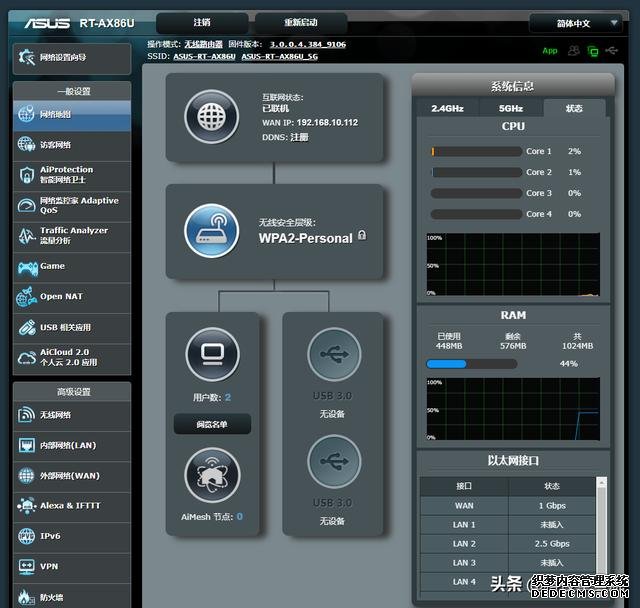Screen dimensions: 640x608
Task: Click the upper USB 3.0 port icon
Action: point(334,354)
